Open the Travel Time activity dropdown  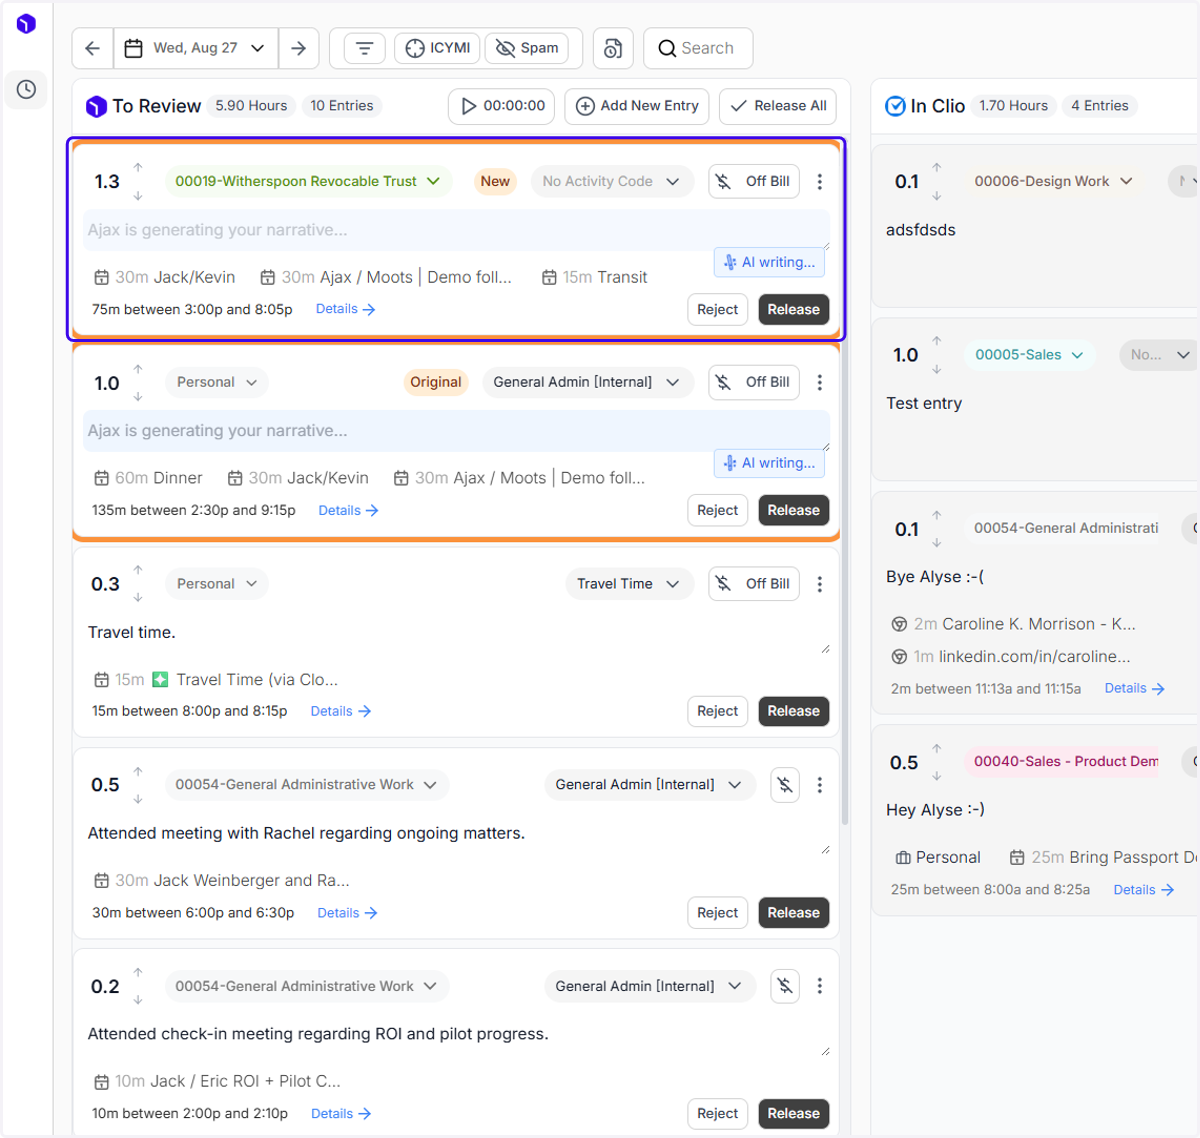click(629, 584)
